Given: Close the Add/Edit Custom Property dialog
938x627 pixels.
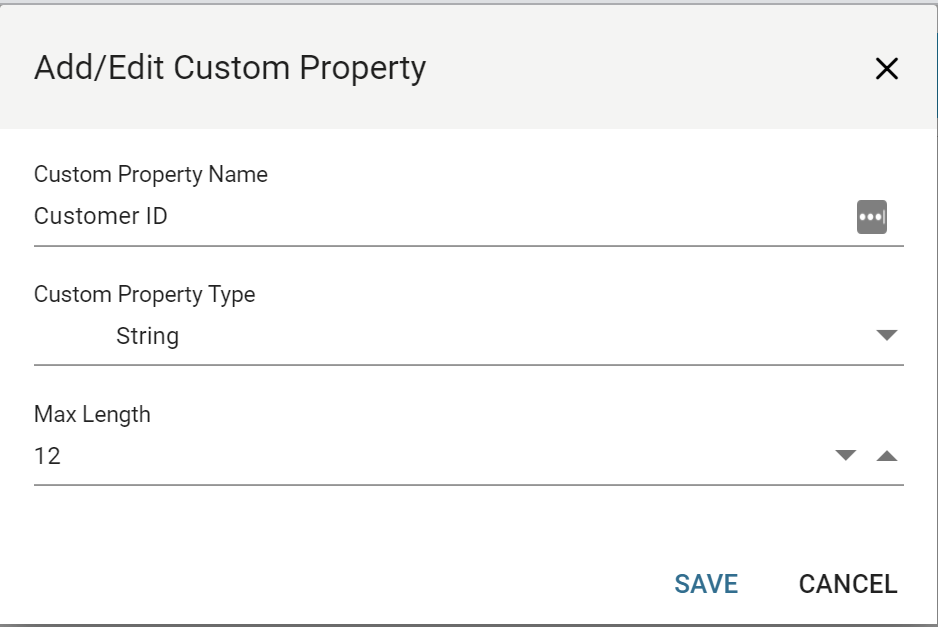Looking at the screenshot, I should pyautogui.click(x=887, y=68).
